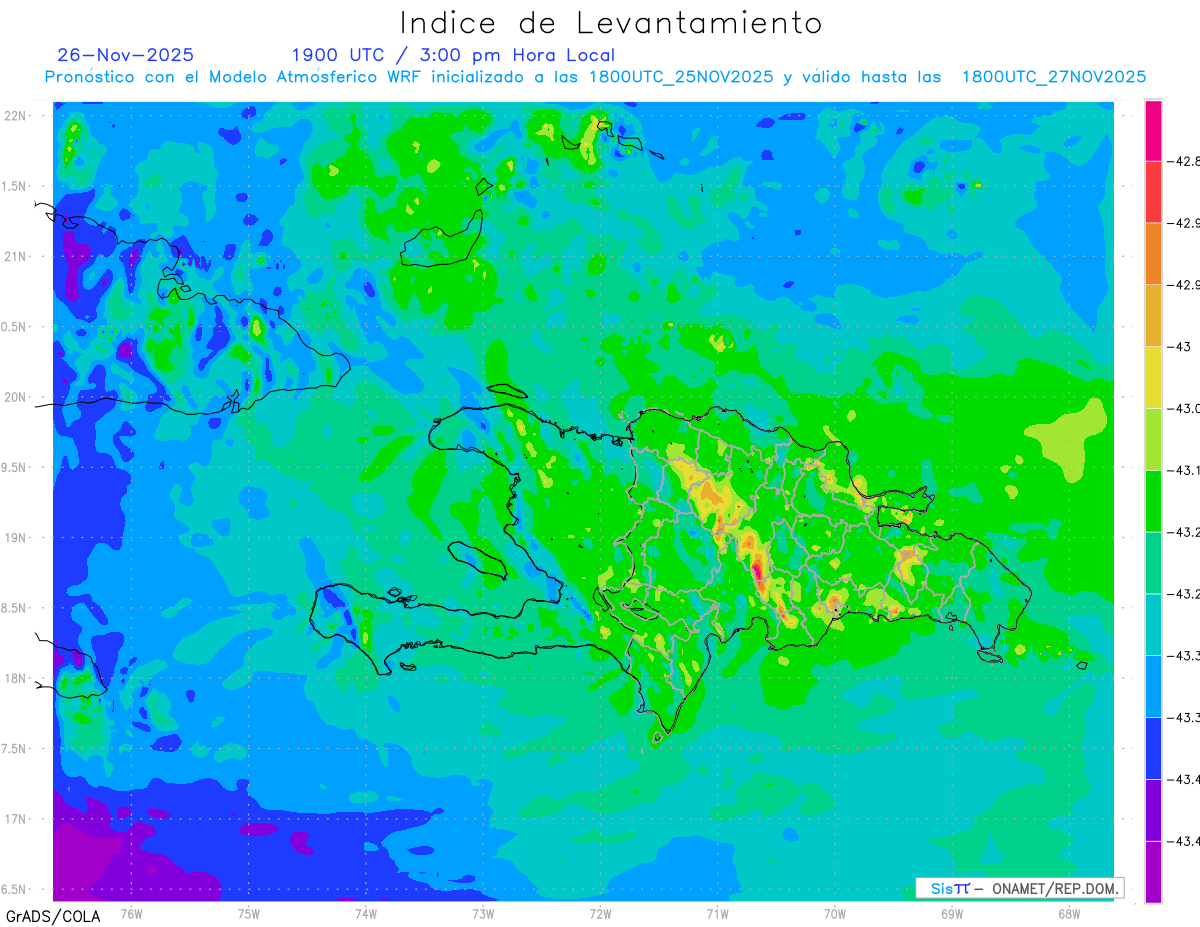Click the 'Indice de Levantamiento' title
The height and width of the screenshot is (927, 1200).
611,23
